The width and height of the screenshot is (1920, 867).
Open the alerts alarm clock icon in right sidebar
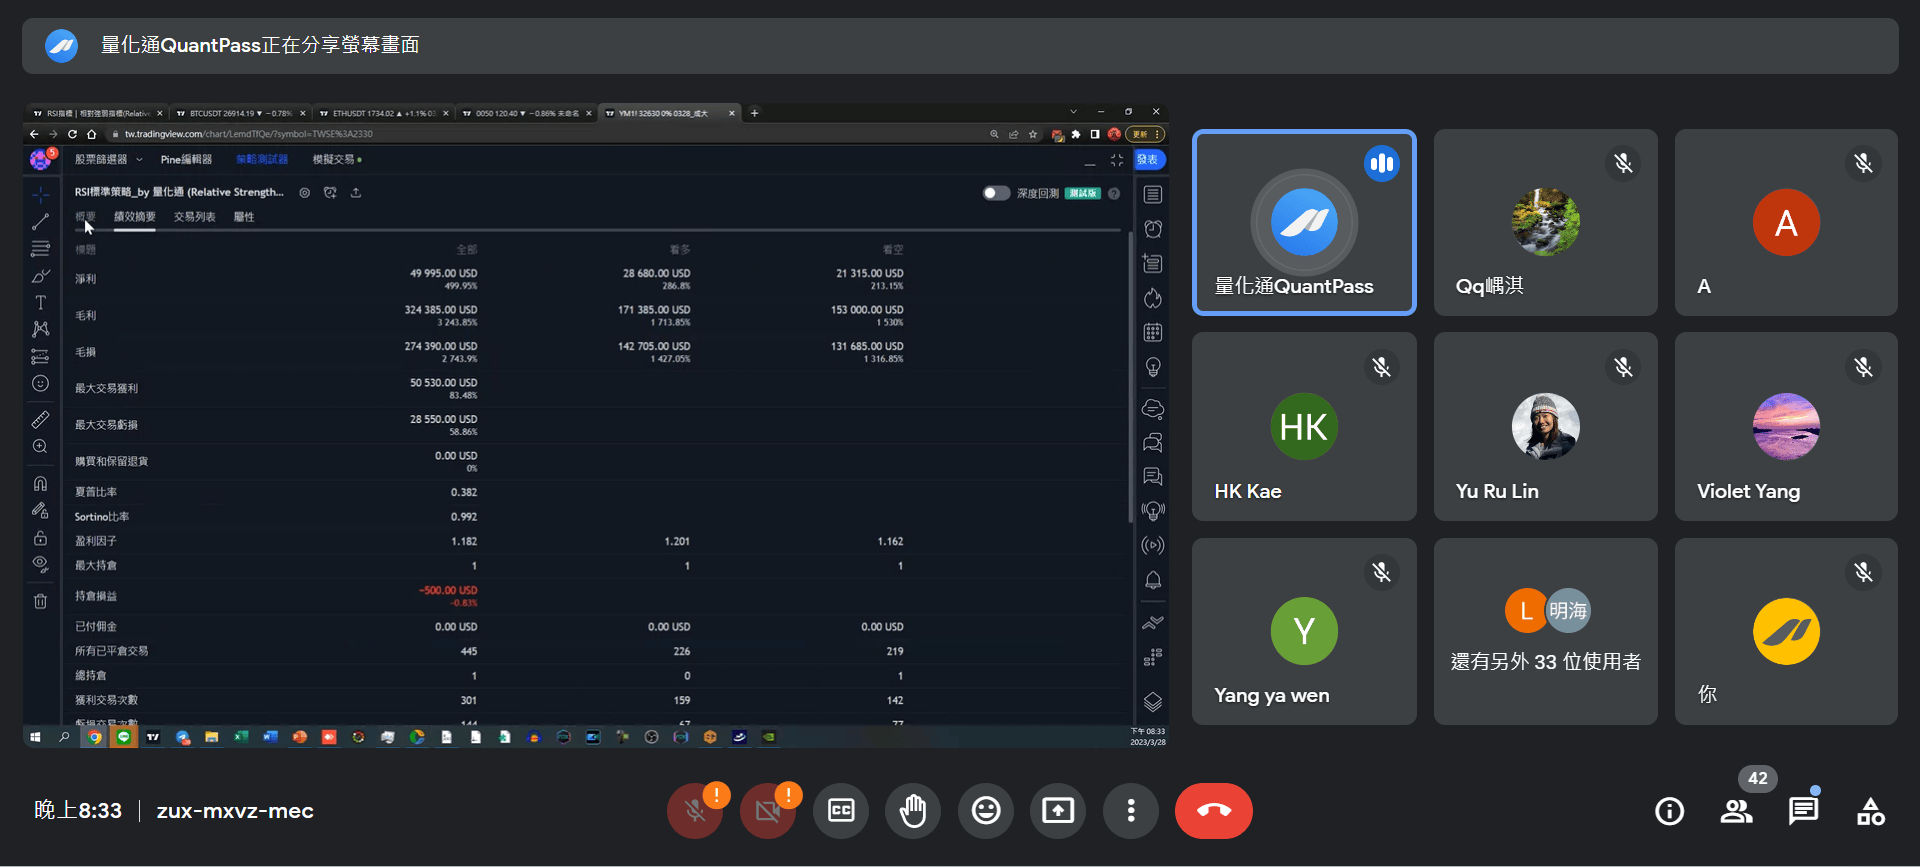click(x=1153, y=229)
